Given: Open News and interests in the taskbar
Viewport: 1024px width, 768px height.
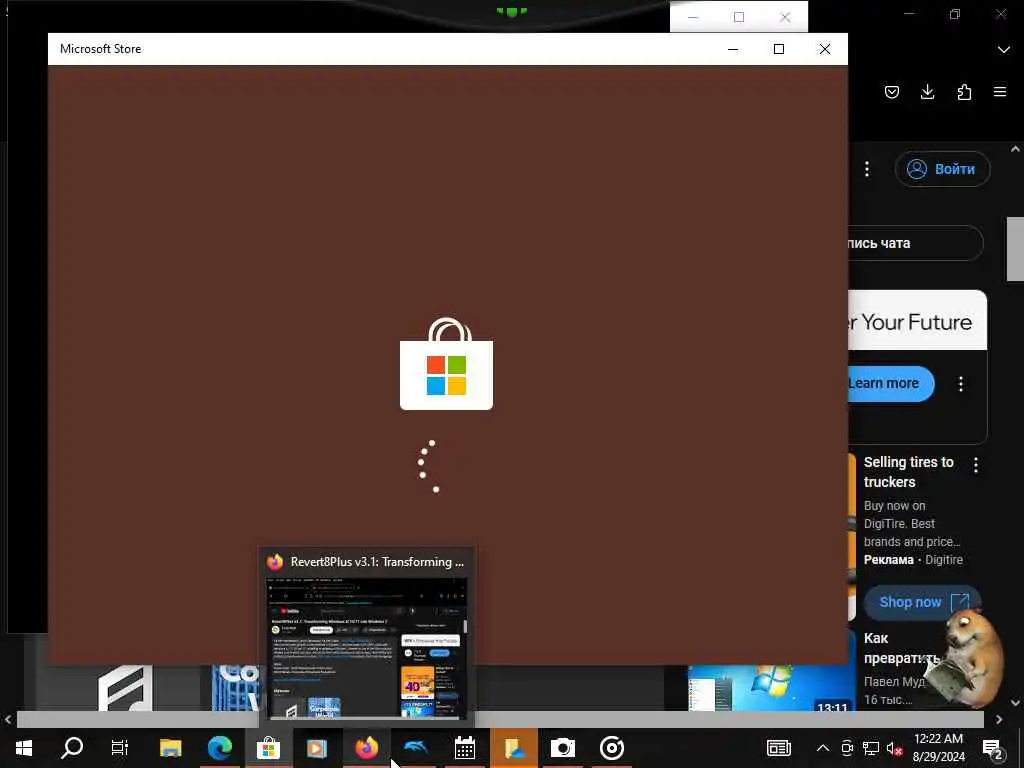Looking at the screenshot, I should (778, 748).
